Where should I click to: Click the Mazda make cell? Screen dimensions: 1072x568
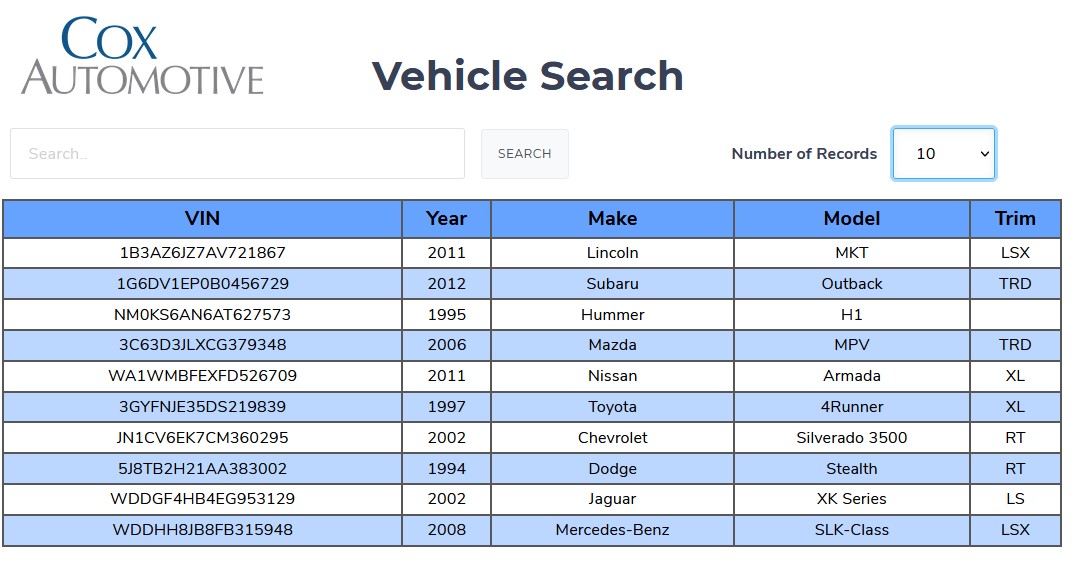[x=613, y=345]
